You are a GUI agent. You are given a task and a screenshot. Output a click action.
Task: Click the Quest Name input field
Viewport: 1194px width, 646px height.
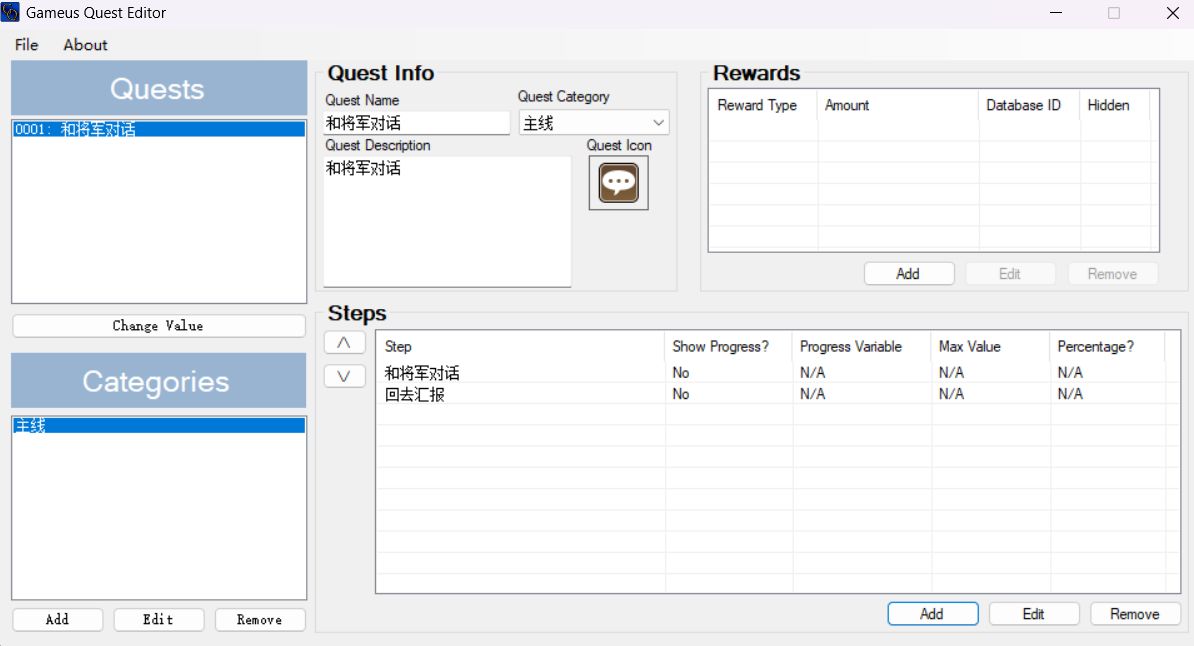[x=417, y=123]
